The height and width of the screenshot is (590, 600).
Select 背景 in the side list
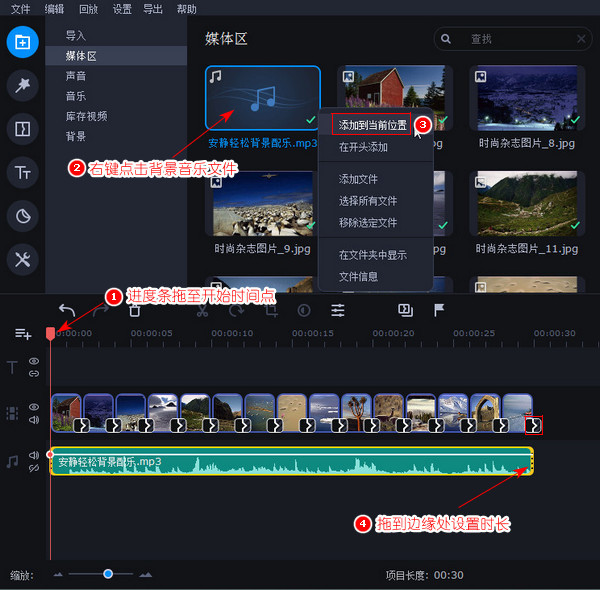click(x=116, y=136)
